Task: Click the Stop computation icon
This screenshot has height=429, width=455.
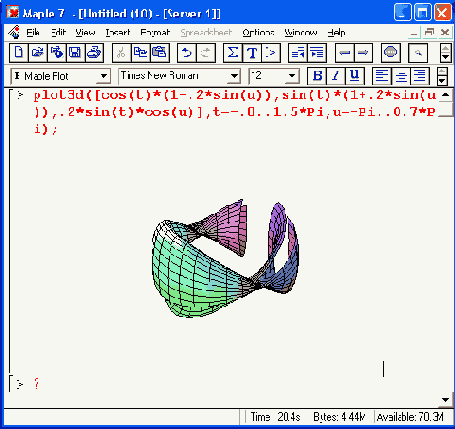Action: coord(391,53)
